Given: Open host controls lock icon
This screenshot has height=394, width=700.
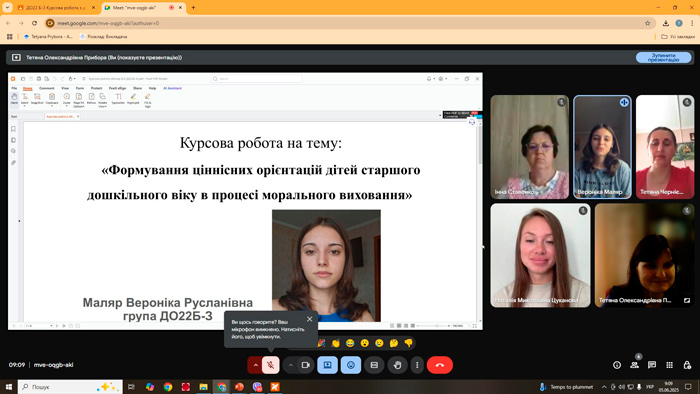Looking at the screenshot, I should pos(687,365).
